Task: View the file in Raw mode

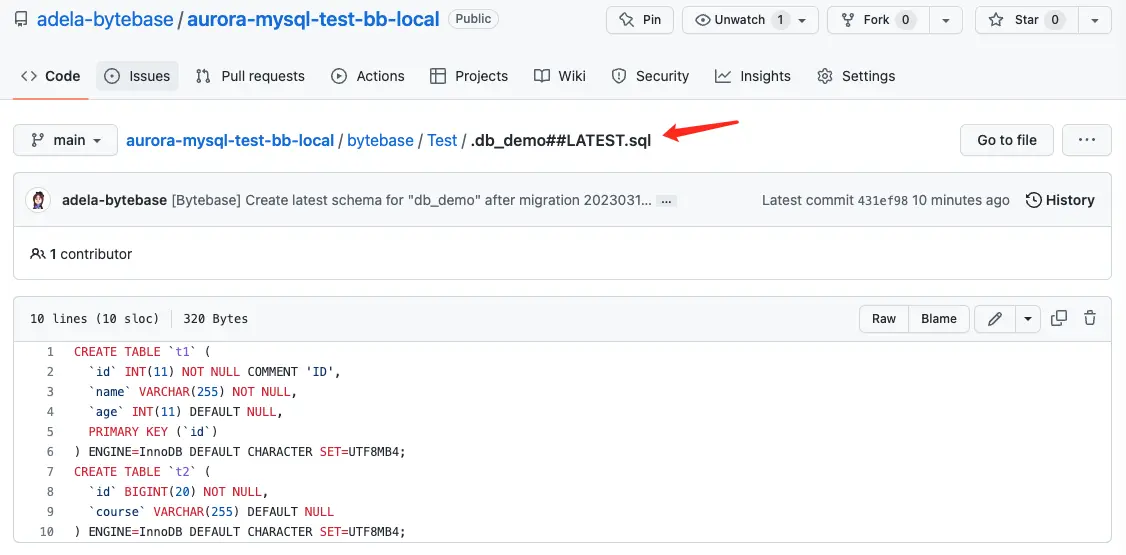Action: point(884,319)
